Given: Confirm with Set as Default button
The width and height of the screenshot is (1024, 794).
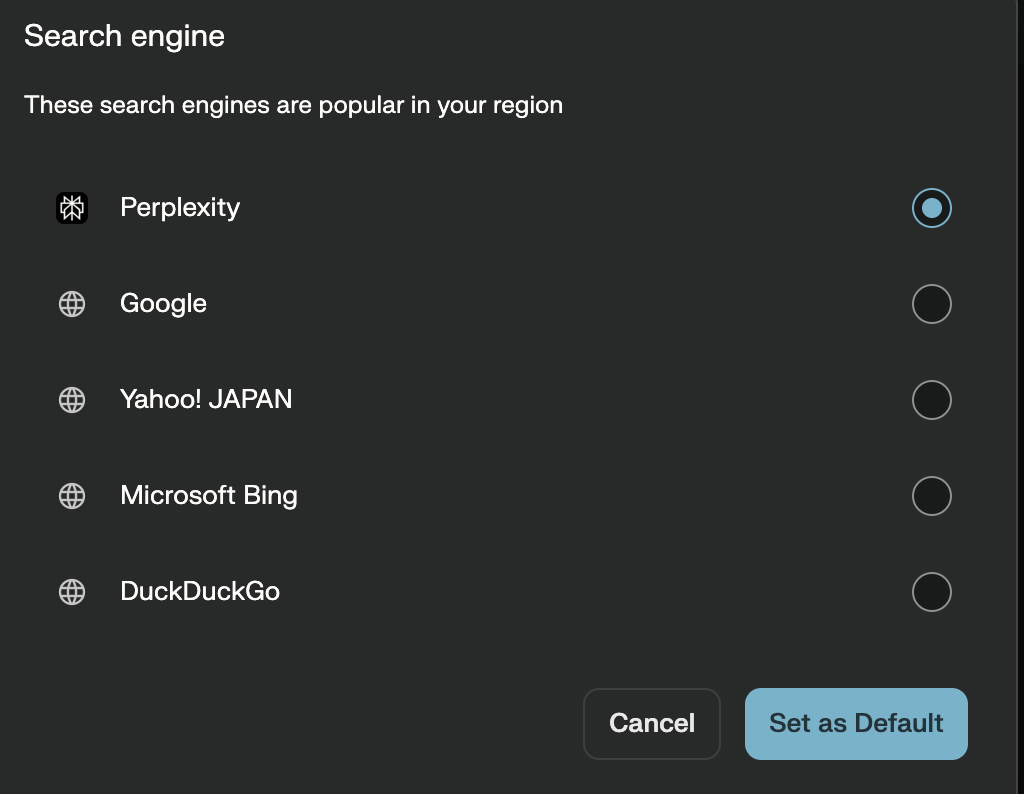Looking at the screenshot, I should (x=856, y=723).
